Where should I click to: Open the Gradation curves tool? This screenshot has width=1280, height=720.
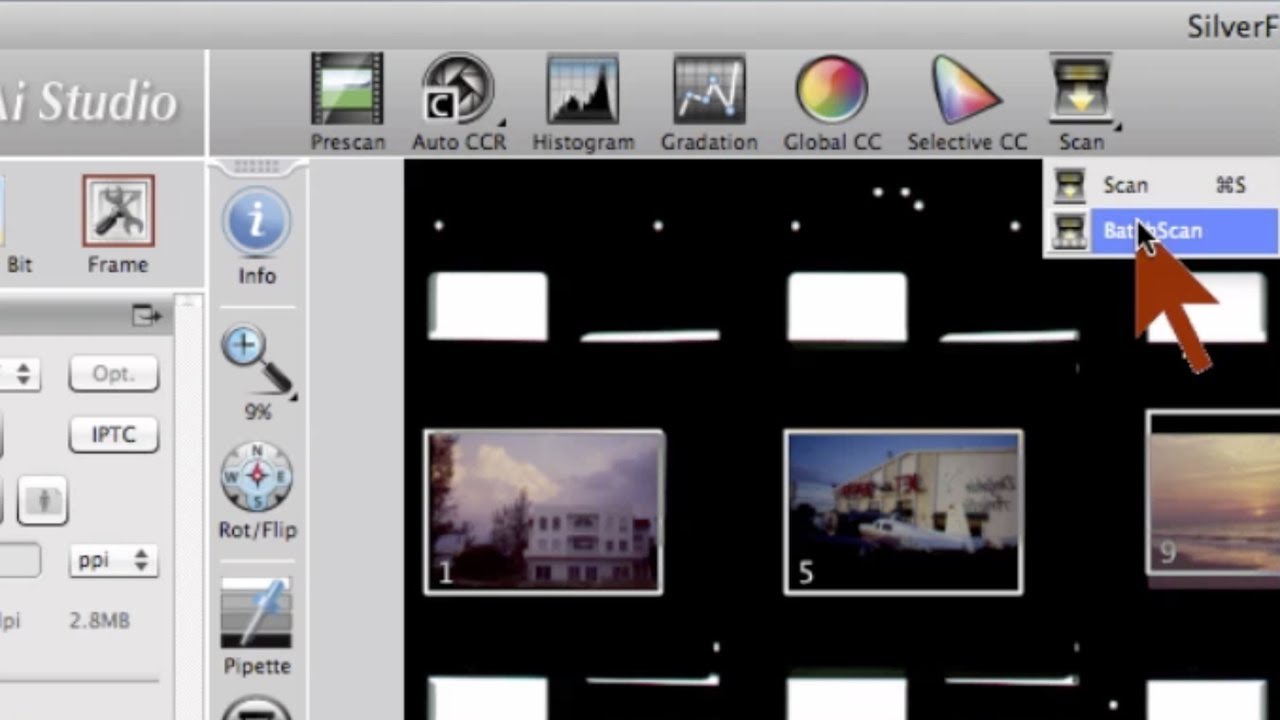coord(709,103)
